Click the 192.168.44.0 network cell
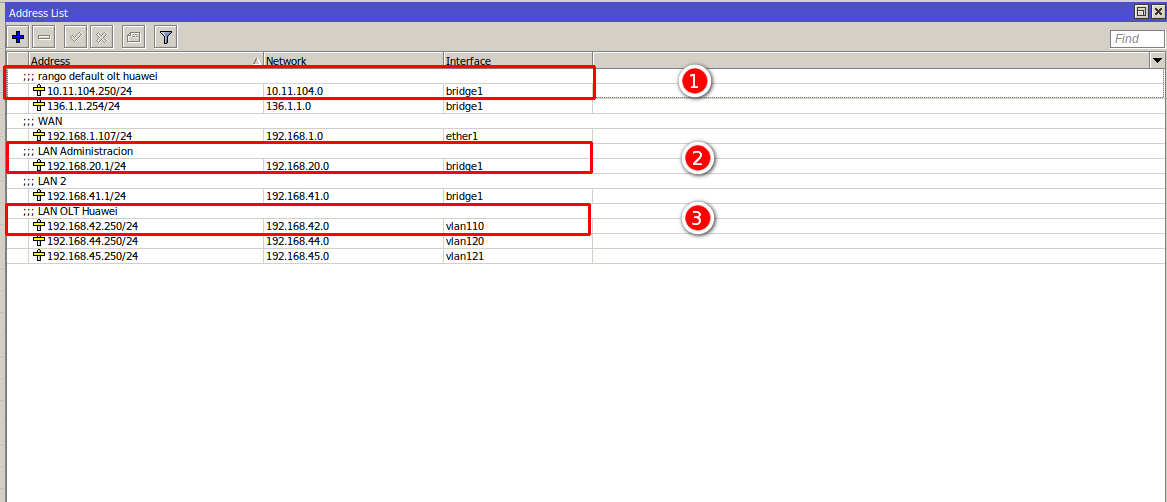The height and width of the screenshot is (502, 1167). coord(297,241)
